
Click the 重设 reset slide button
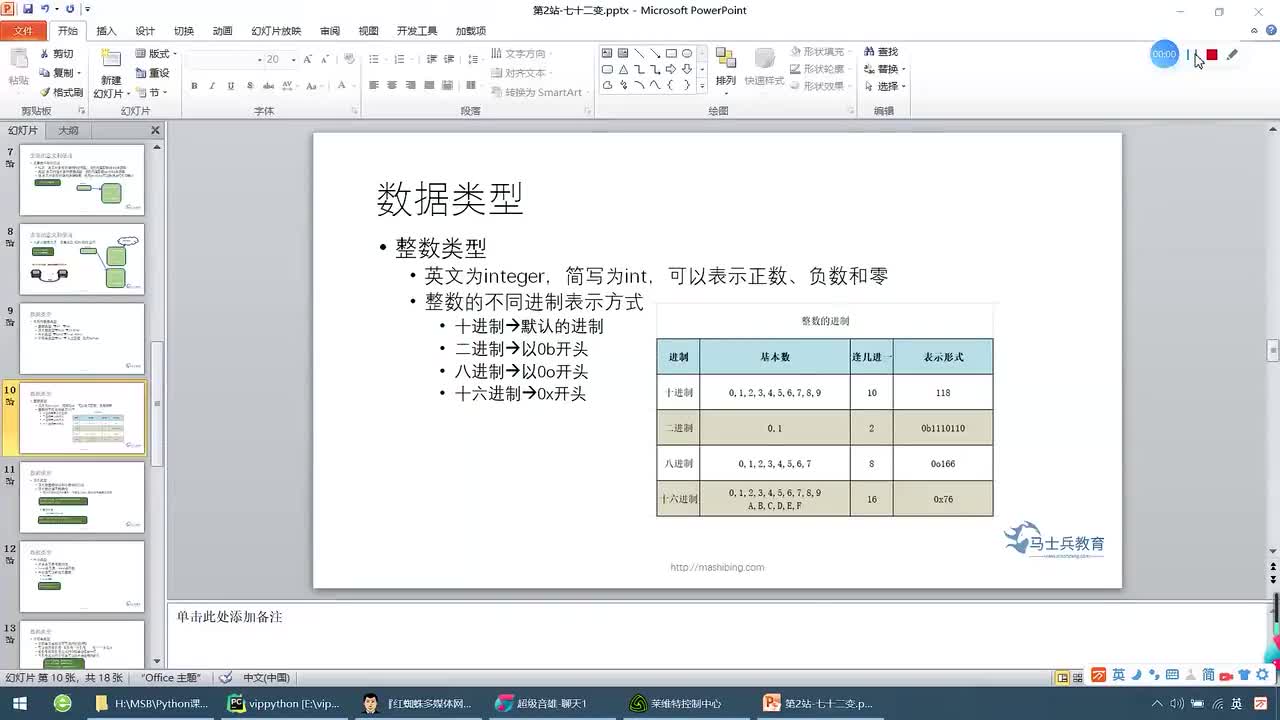151,73
